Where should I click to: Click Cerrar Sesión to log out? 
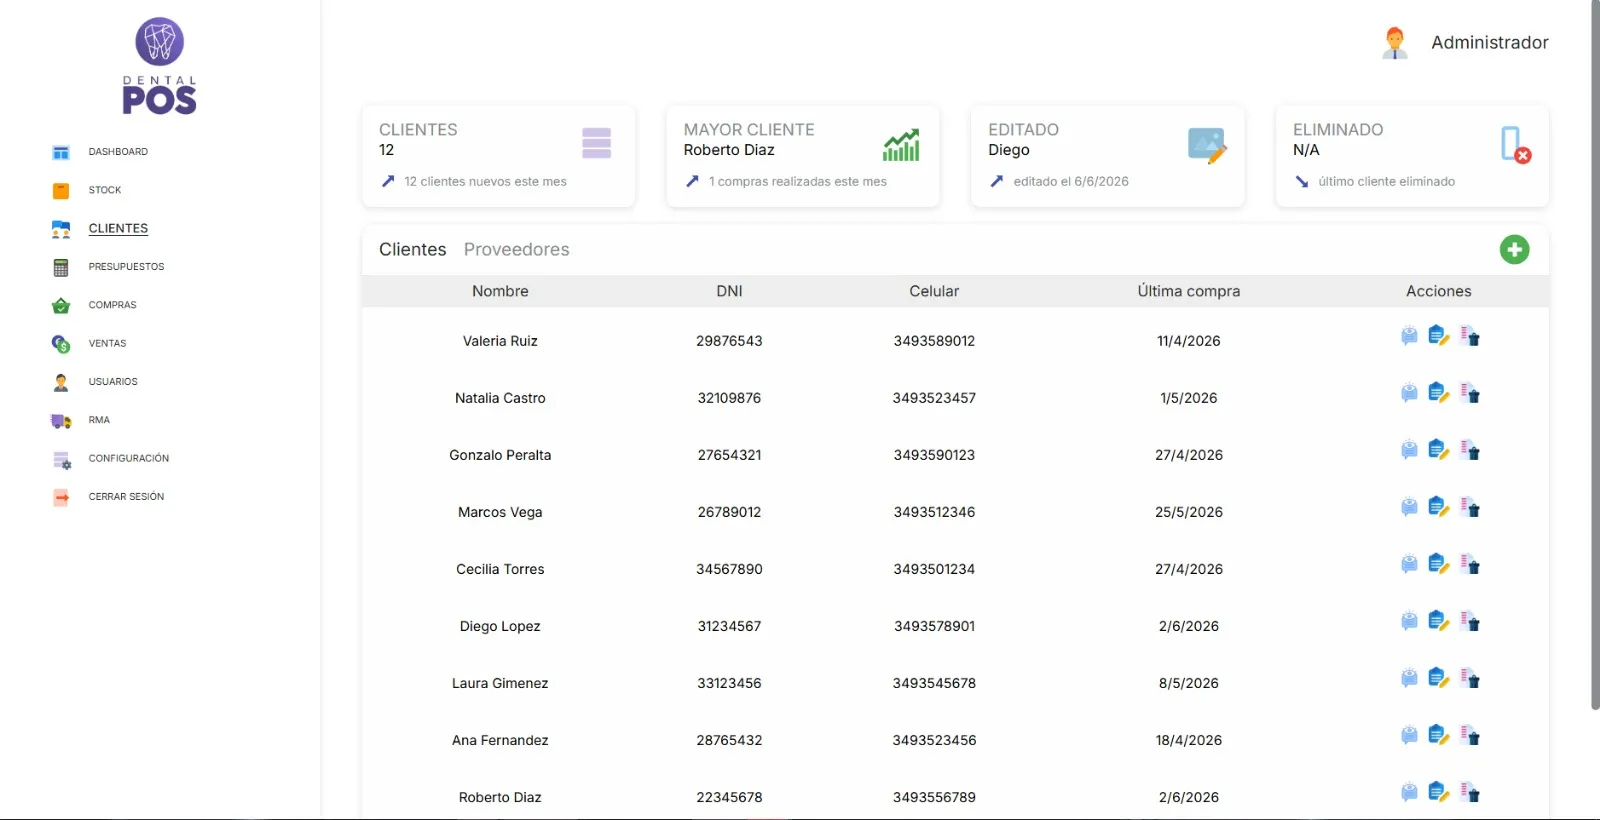click(x=126, y=497)
